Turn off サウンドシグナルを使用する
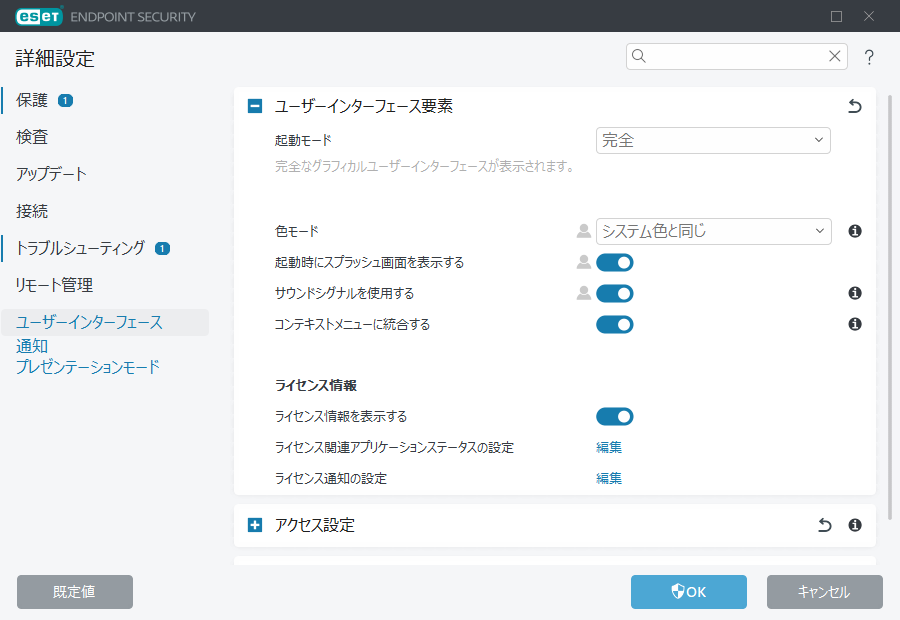The image size is (900, 620). pos(615,293)
